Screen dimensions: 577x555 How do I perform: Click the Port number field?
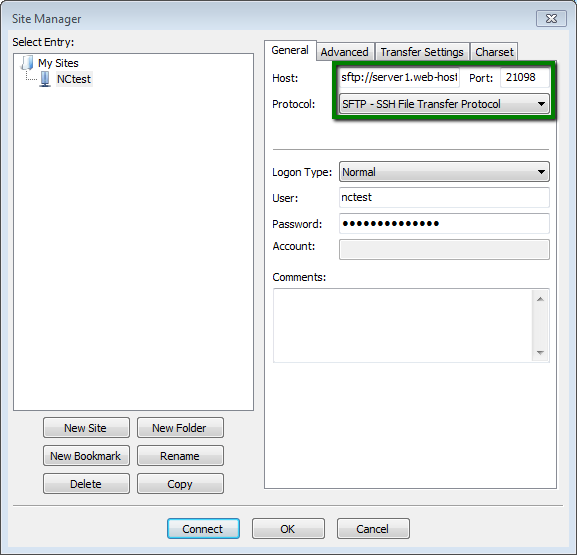525,78
